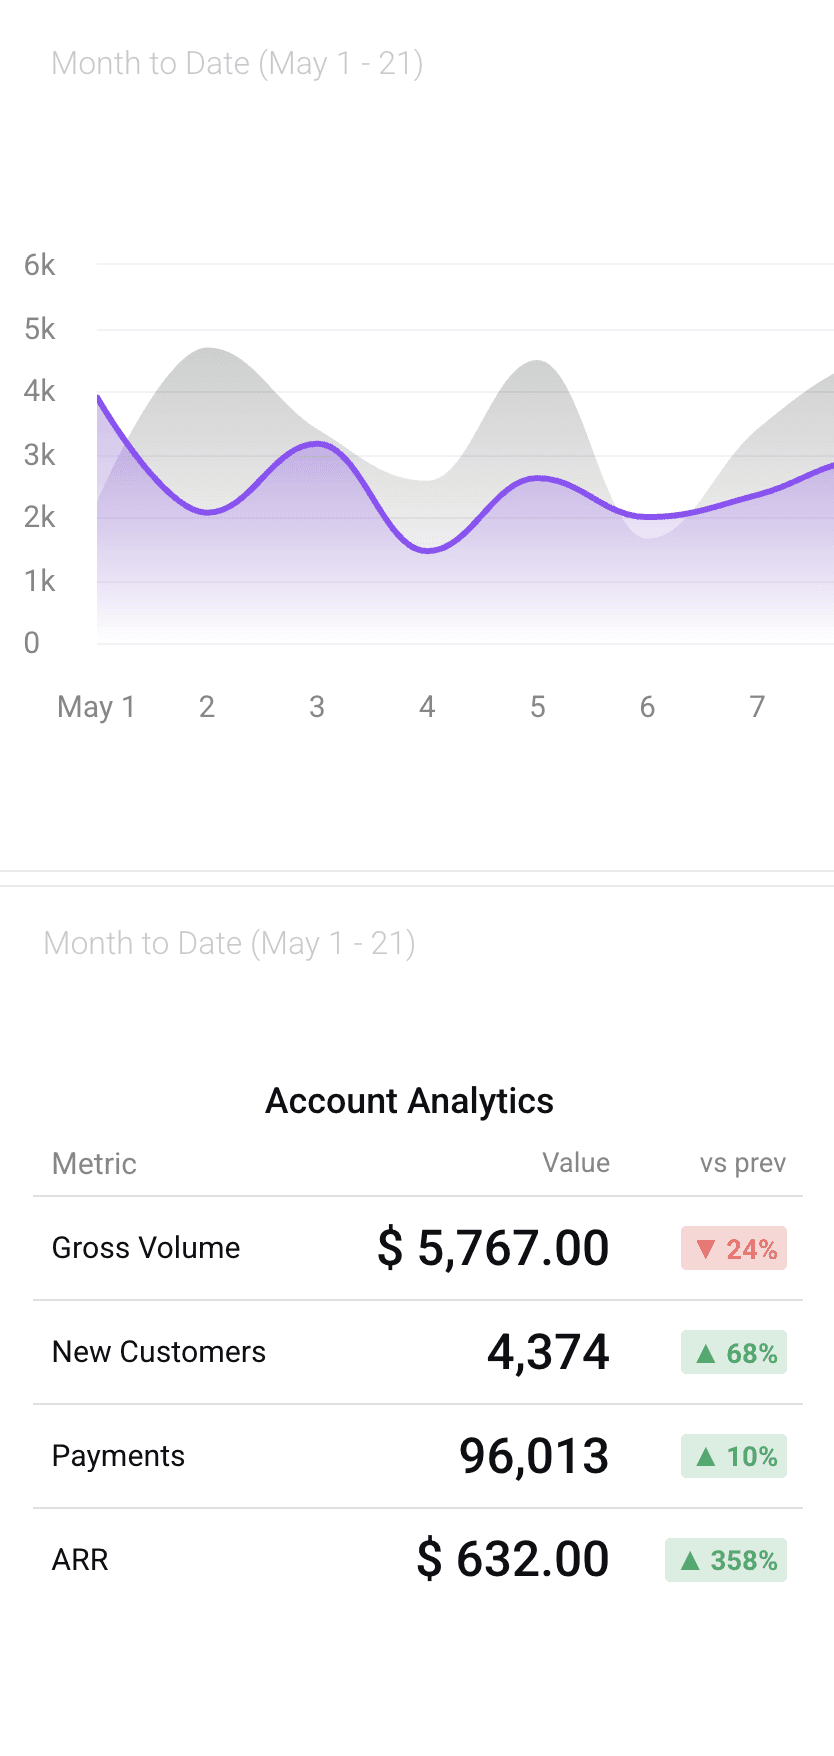Select the ARR metric label
This screenshot has height=1756, width=834.
[80, 1560]
